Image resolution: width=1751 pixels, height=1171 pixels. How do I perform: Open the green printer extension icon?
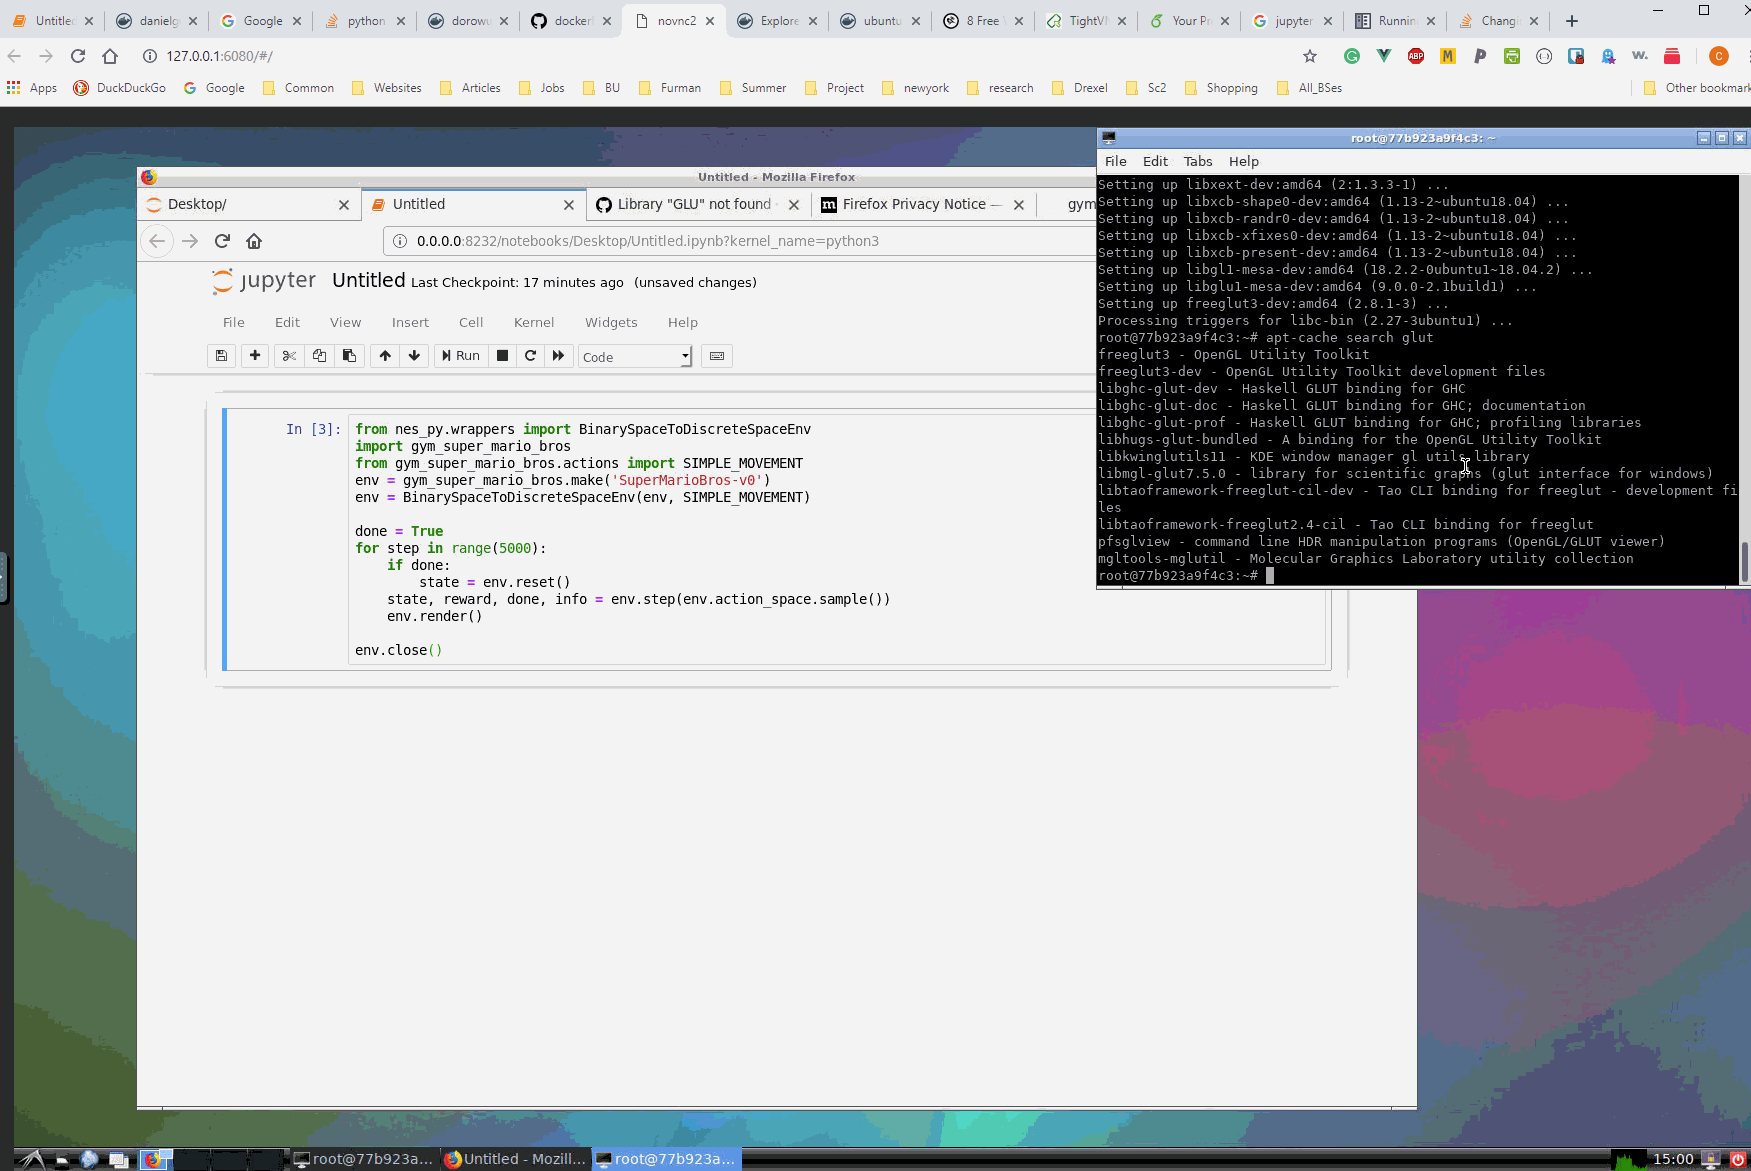(x=1512, y=56)
